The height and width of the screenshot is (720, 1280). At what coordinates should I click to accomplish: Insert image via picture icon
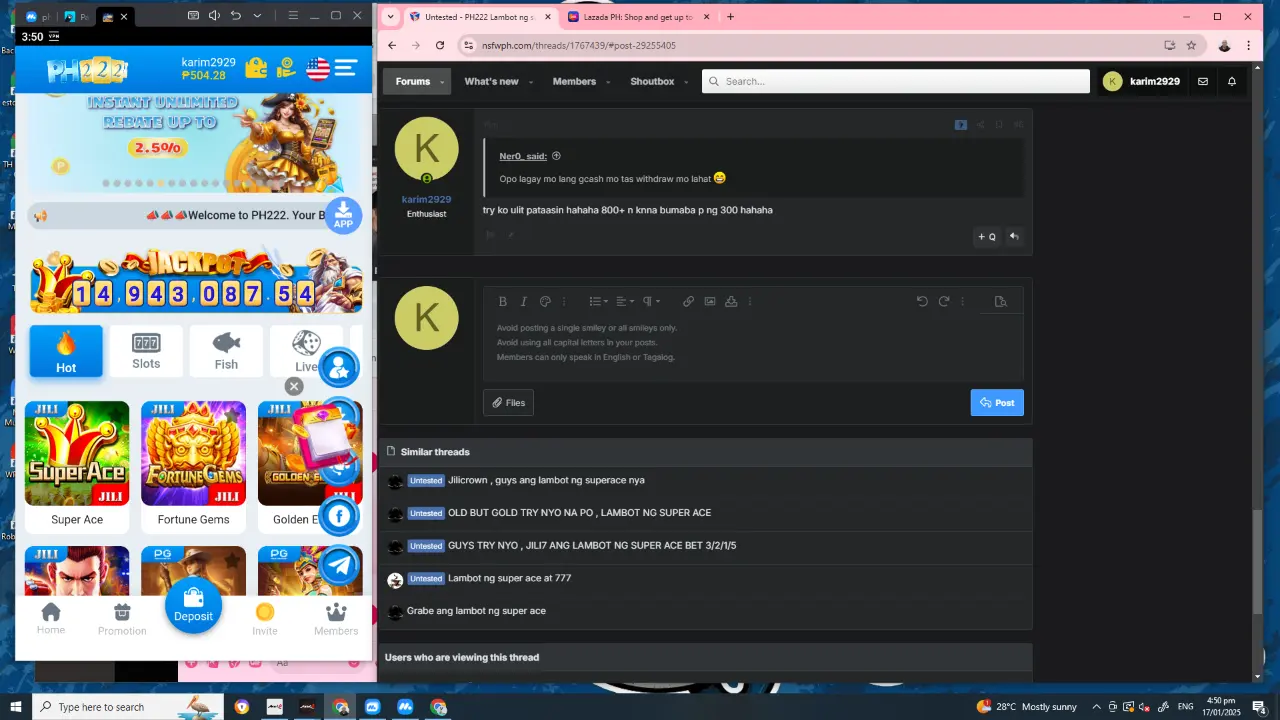pyautogui.click(x=710, y=301)
